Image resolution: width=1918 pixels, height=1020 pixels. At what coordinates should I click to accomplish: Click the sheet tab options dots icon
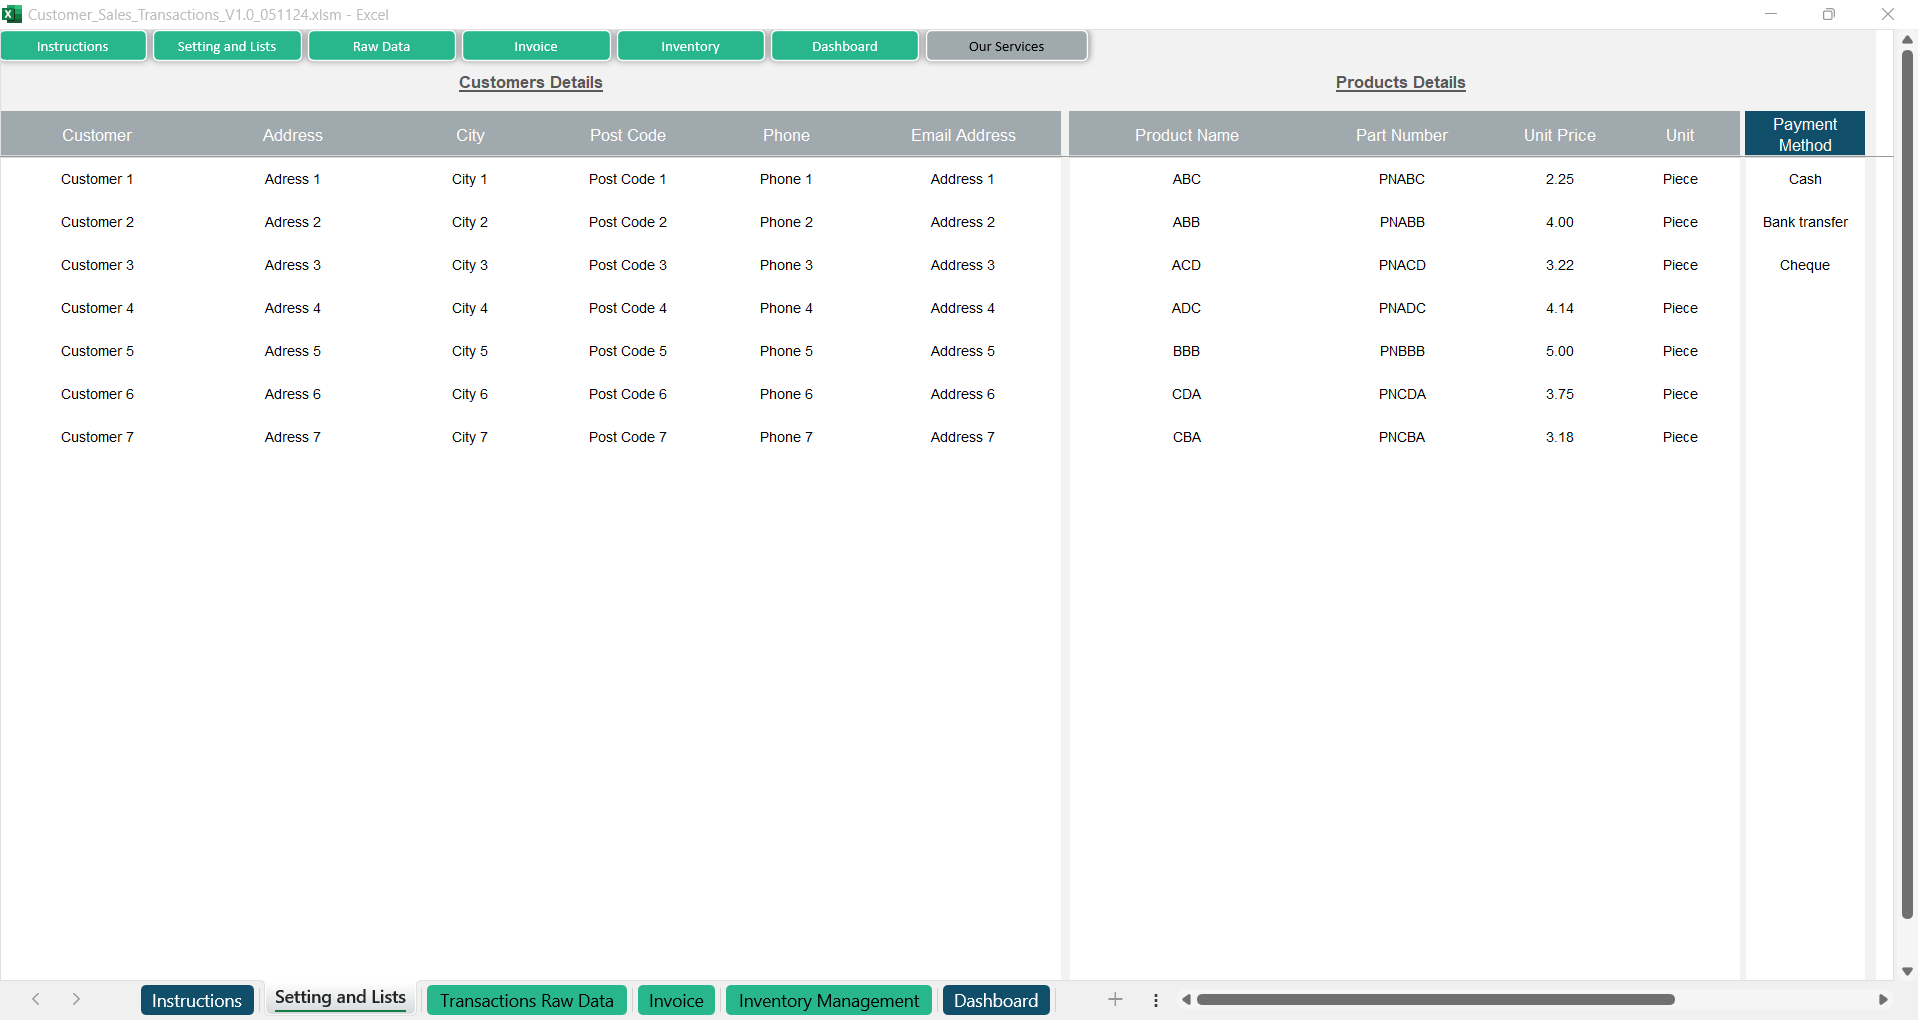[x=1156, y=1000]
